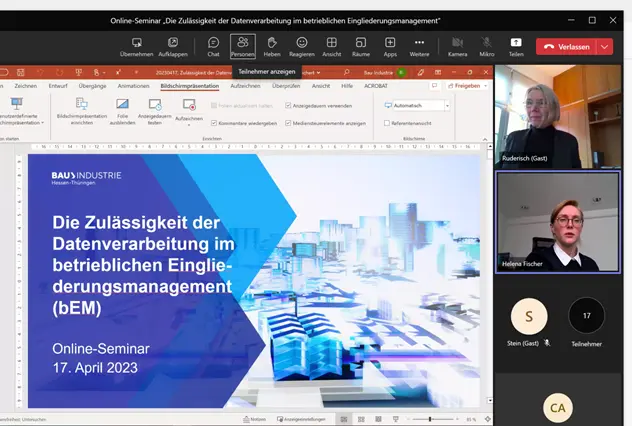Open the Chat panel
The width and height of the screenshot is (632, 426).
click(x=213, y=47)
